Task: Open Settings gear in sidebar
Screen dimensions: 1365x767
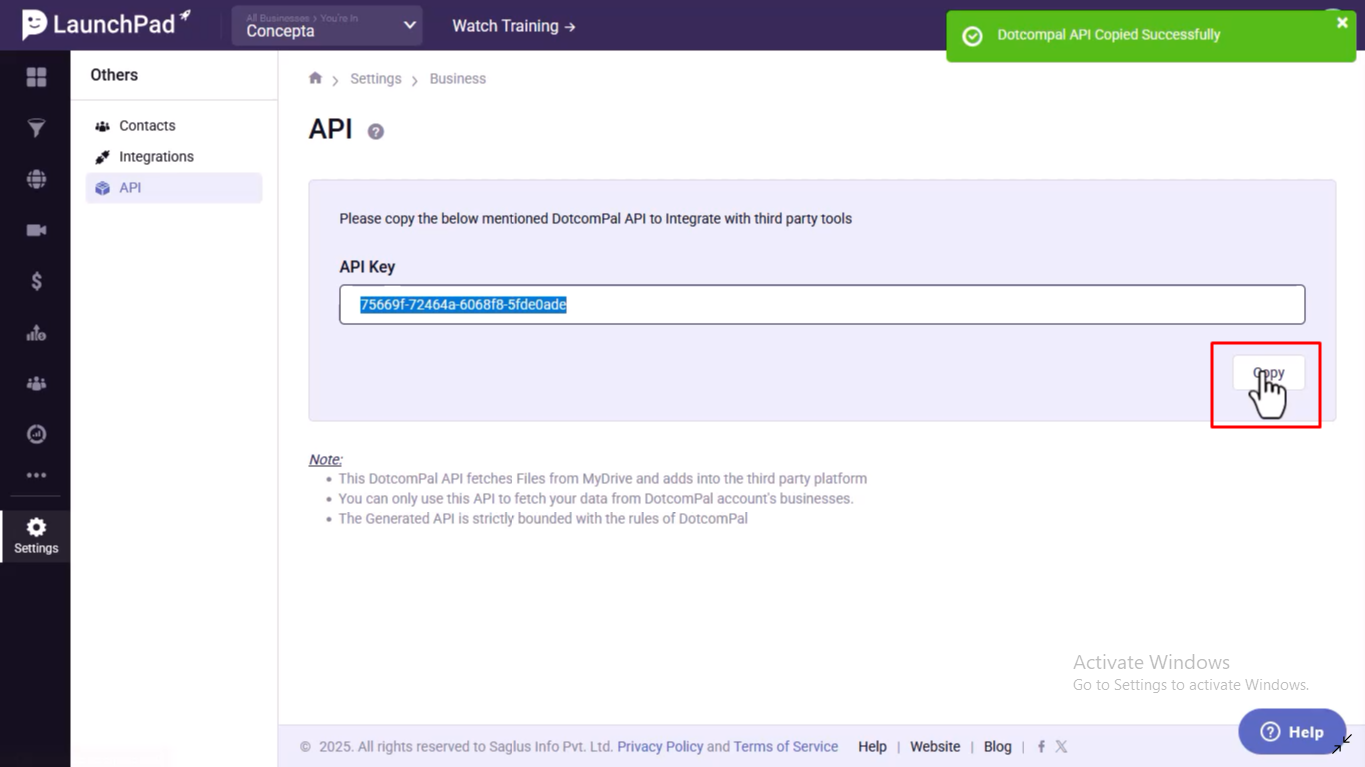Action: coord(36,536)
